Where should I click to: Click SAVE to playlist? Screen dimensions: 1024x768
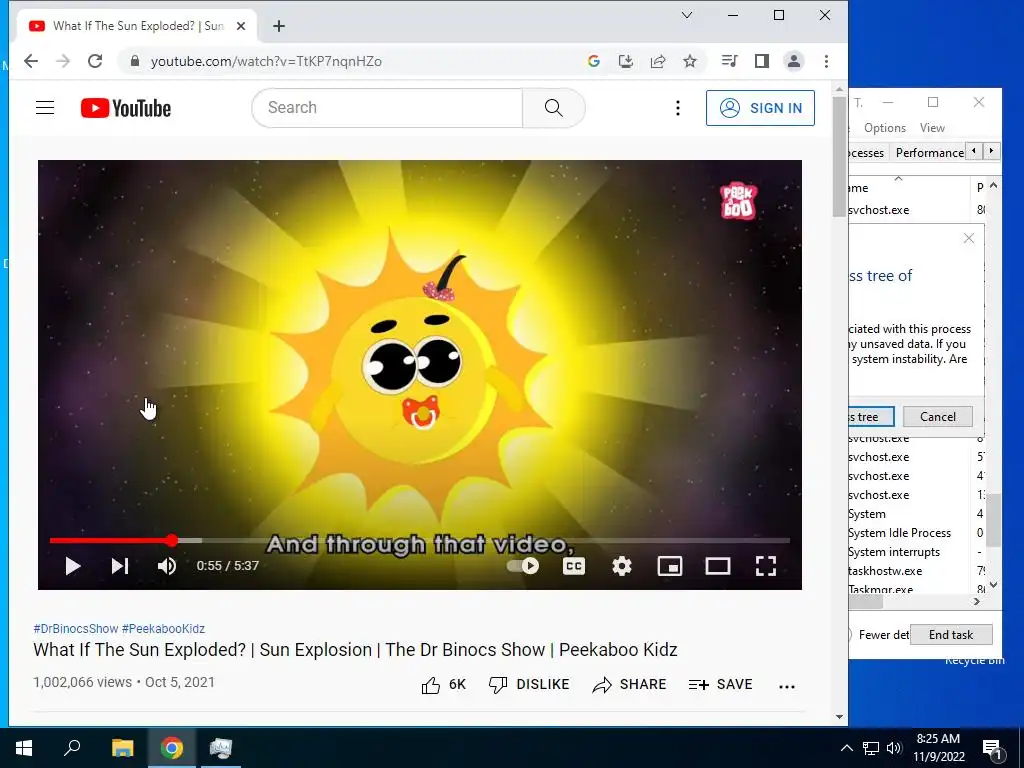coord(720,684)
